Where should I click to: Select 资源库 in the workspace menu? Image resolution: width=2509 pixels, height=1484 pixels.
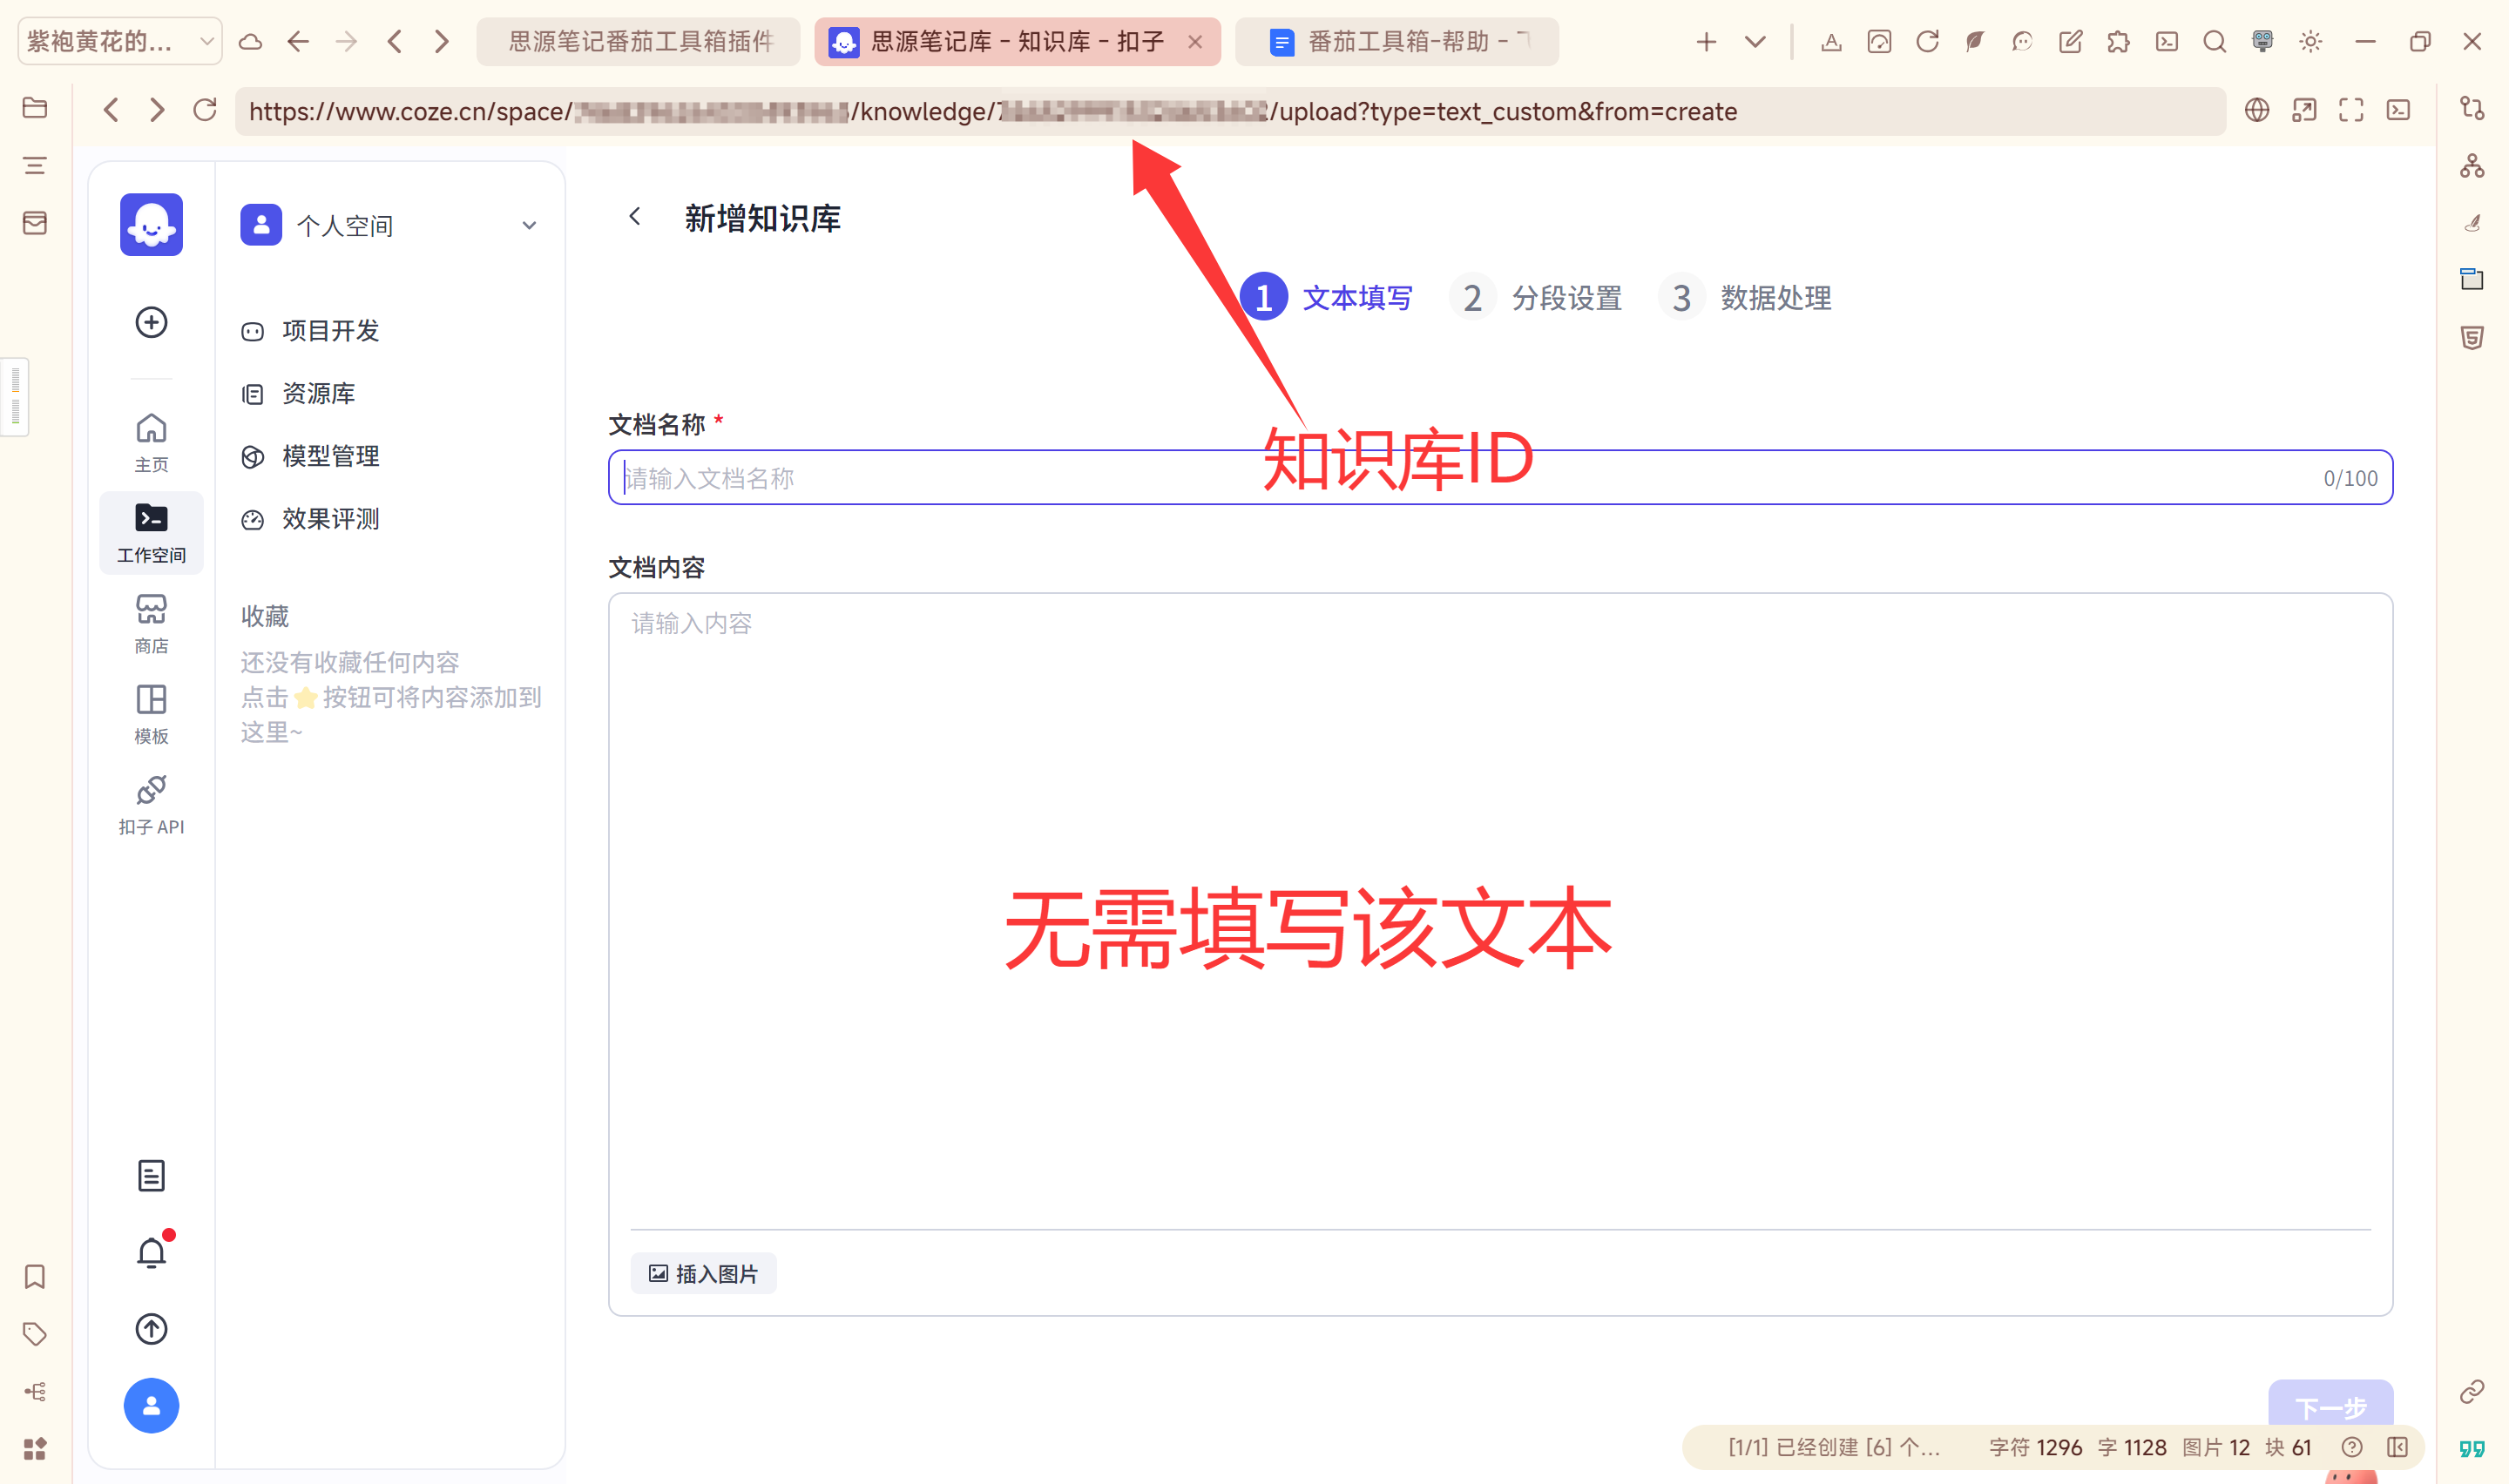tap(318, 393)
